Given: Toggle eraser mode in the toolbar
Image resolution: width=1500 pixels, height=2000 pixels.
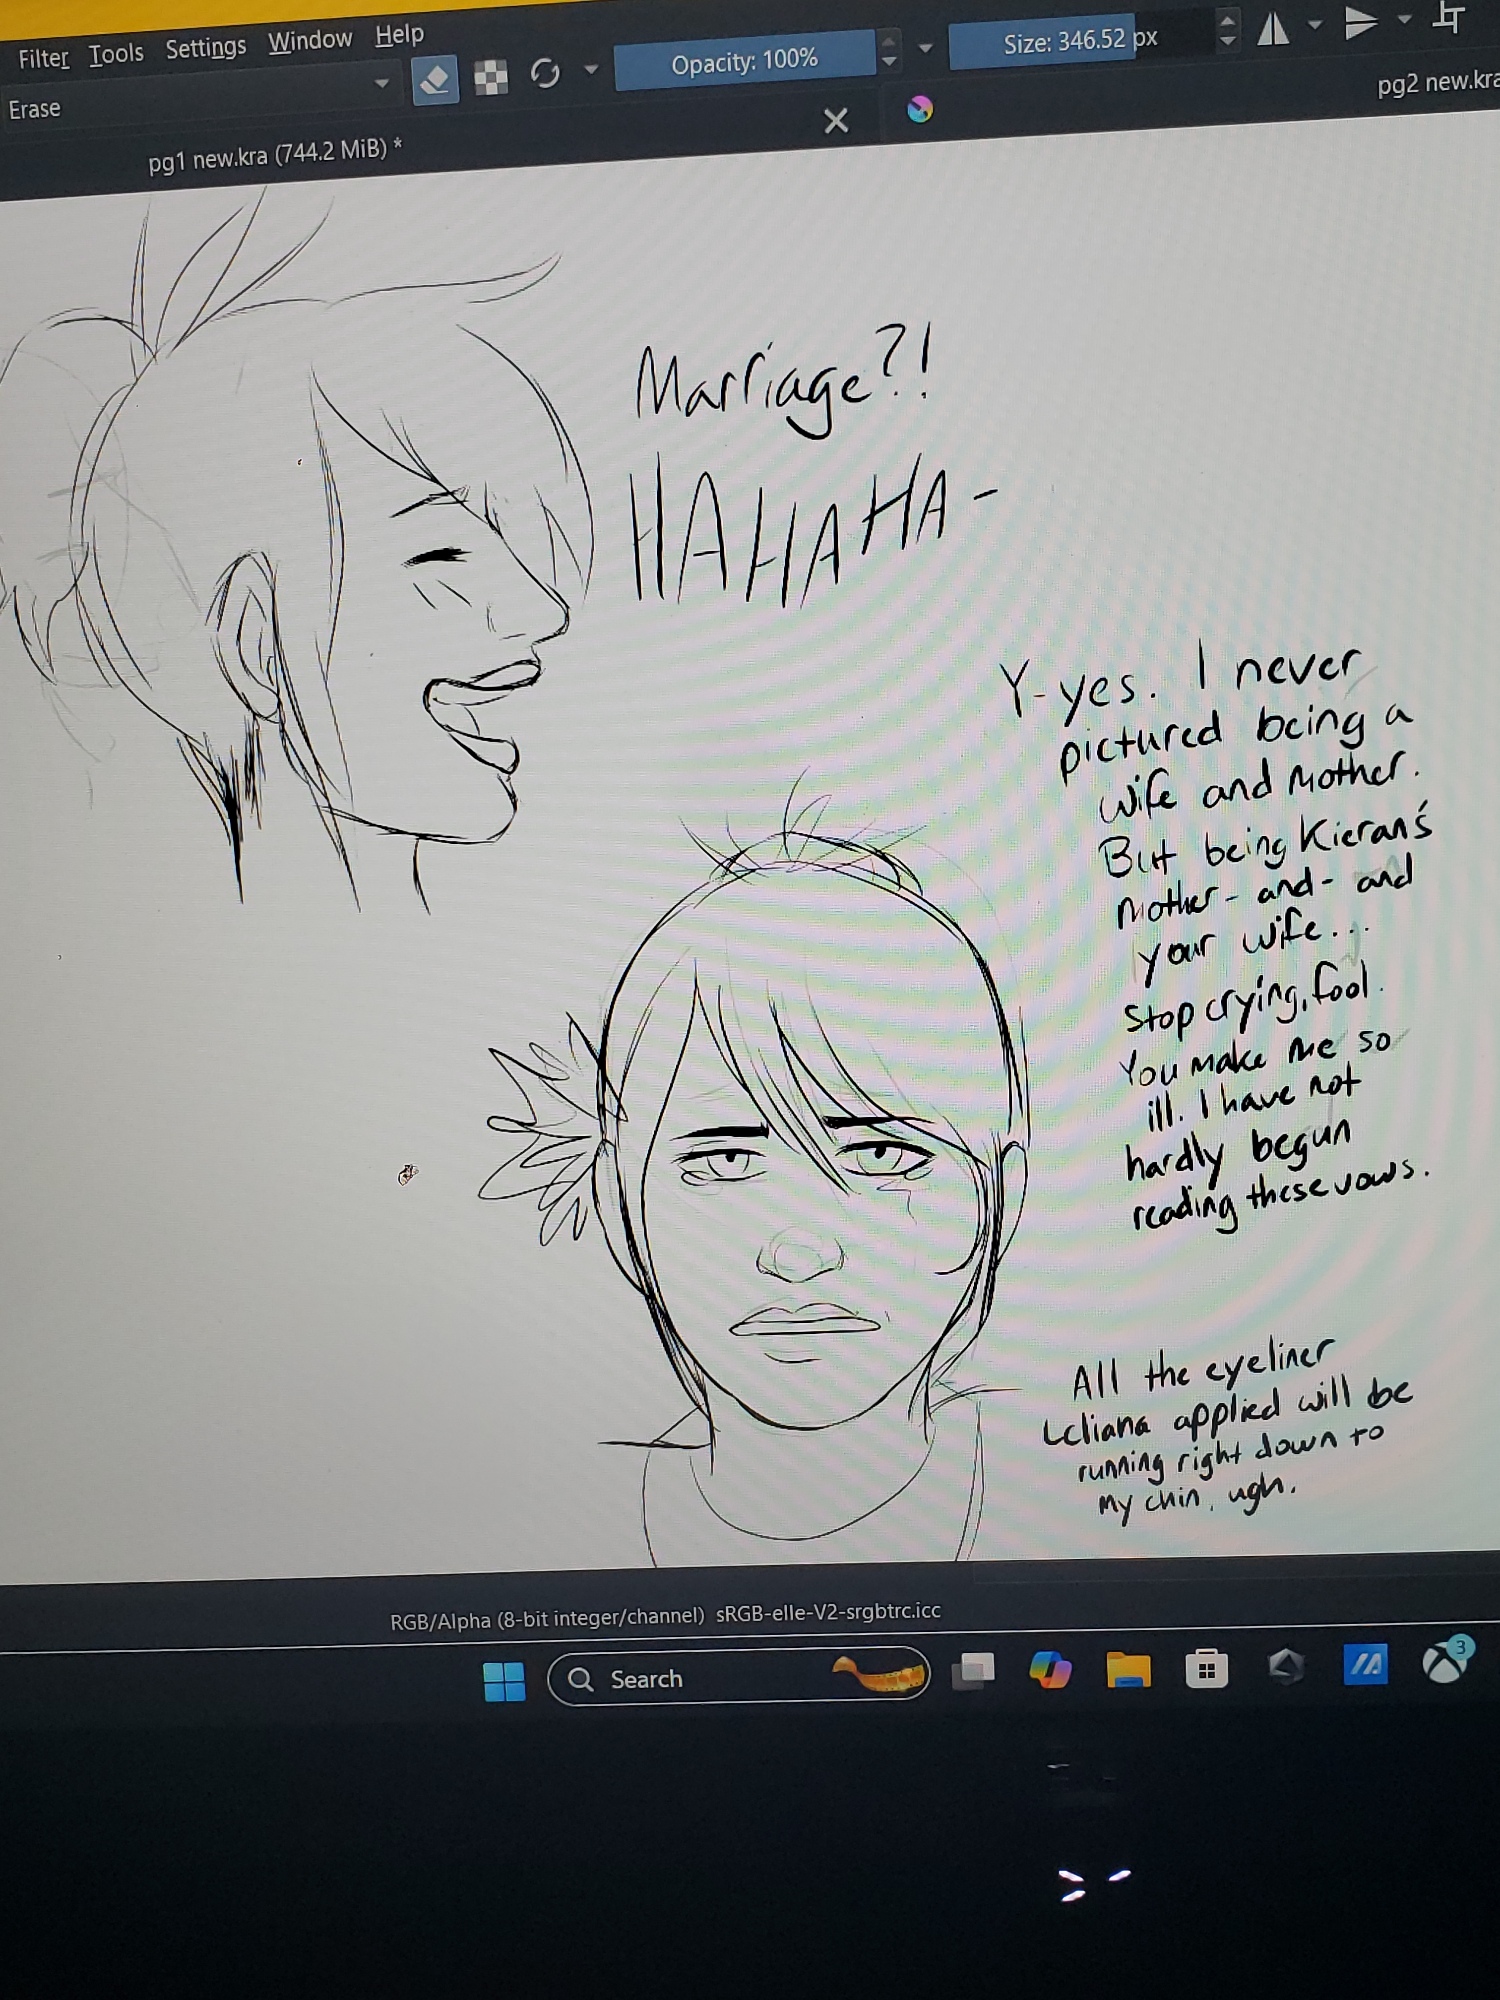Looking at the screenshot, I should (435, 80).
